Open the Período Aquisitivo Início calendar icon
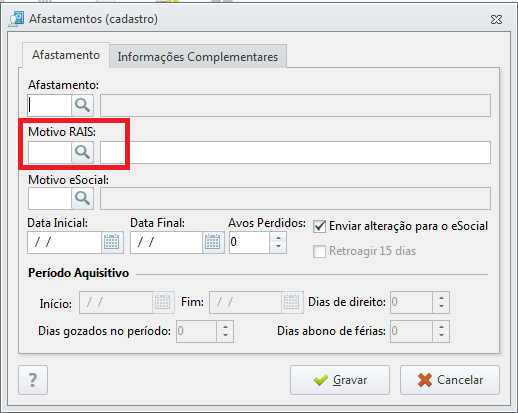 [163, 302]
